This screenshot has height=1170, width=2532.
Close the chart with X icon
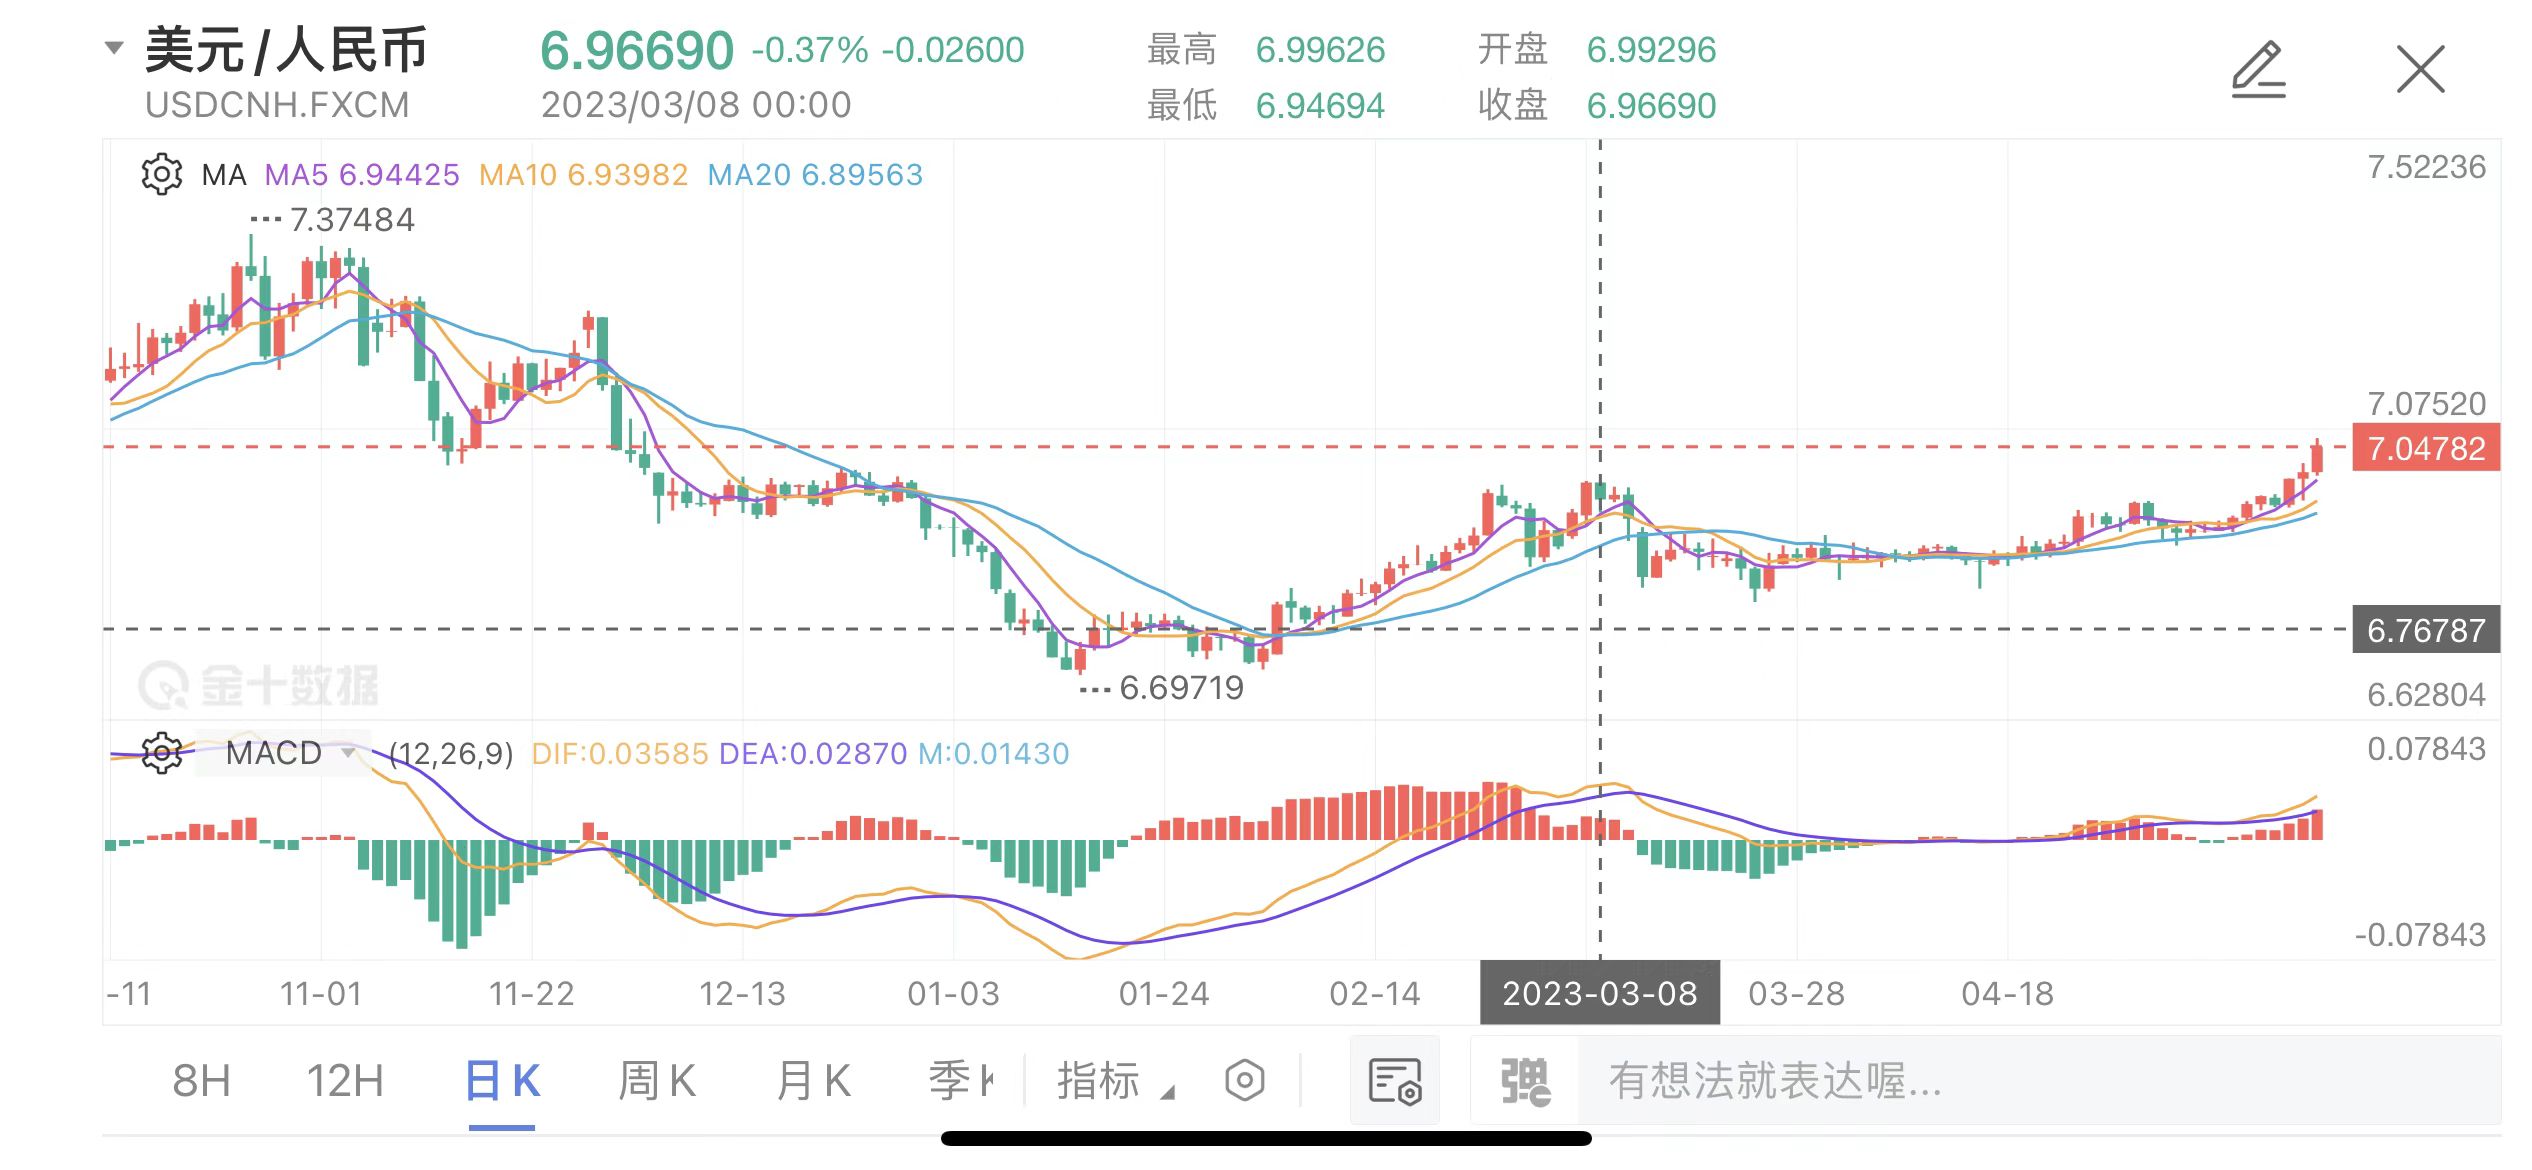[x=2420, y=70]
